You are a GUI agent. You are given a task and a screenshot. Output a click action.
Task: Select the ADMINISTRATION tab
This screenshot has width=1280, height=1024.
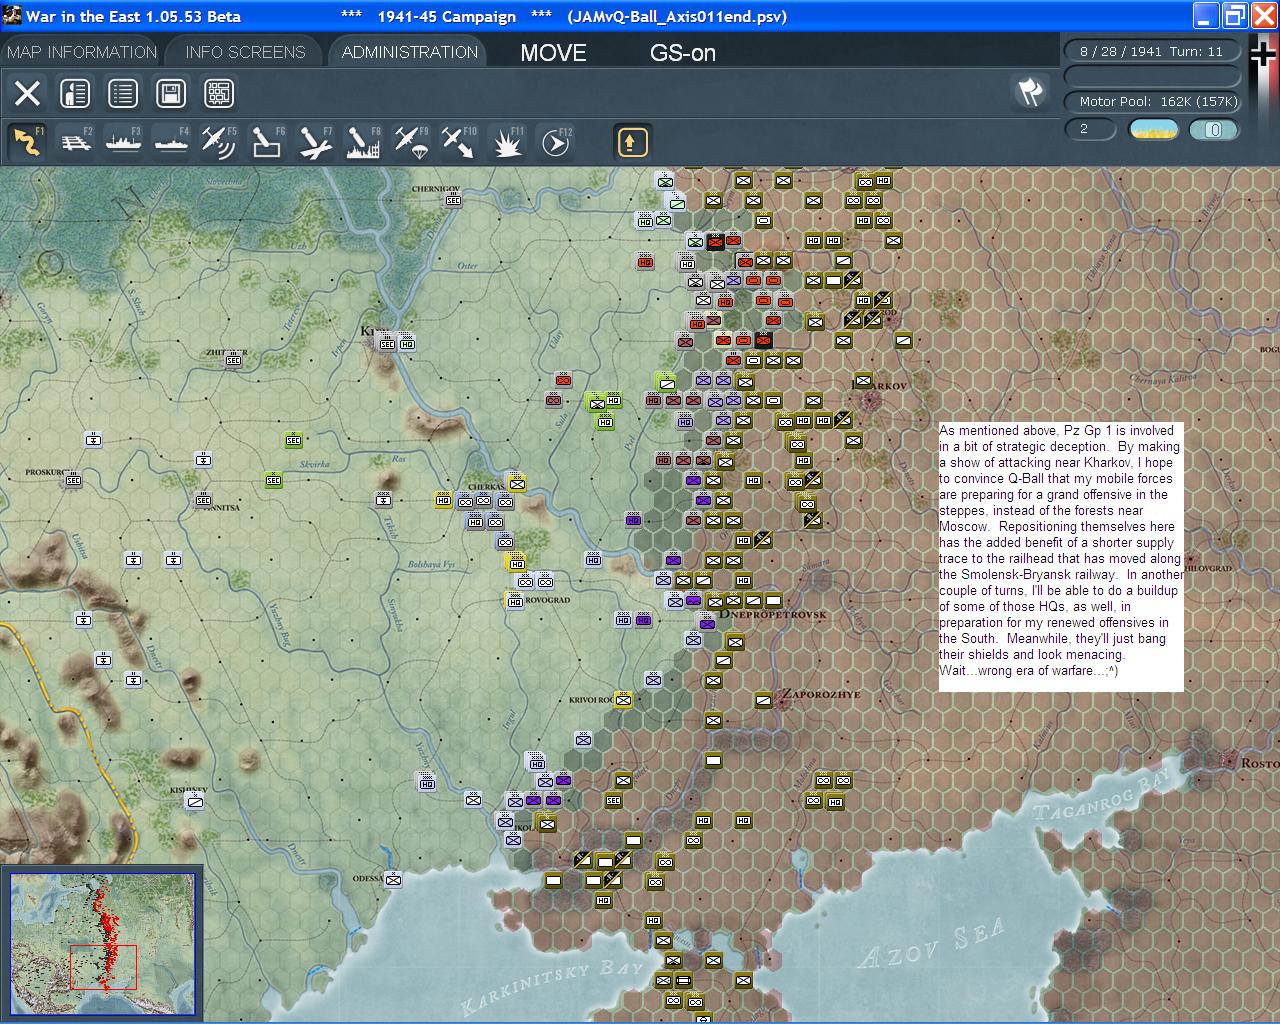409,52
